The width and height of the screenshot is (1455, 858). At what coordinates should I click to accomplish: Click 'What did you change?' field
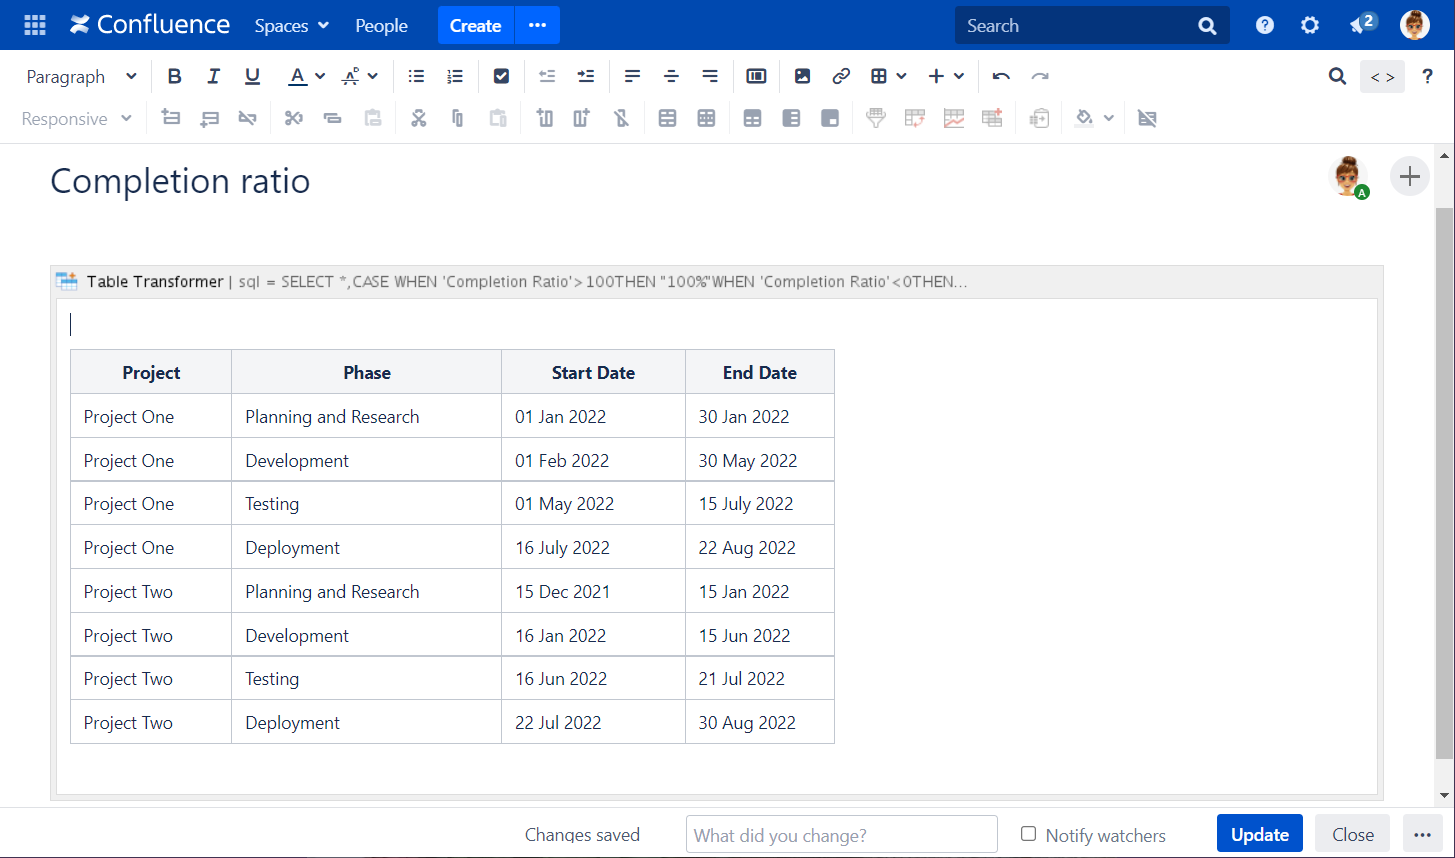841,834
